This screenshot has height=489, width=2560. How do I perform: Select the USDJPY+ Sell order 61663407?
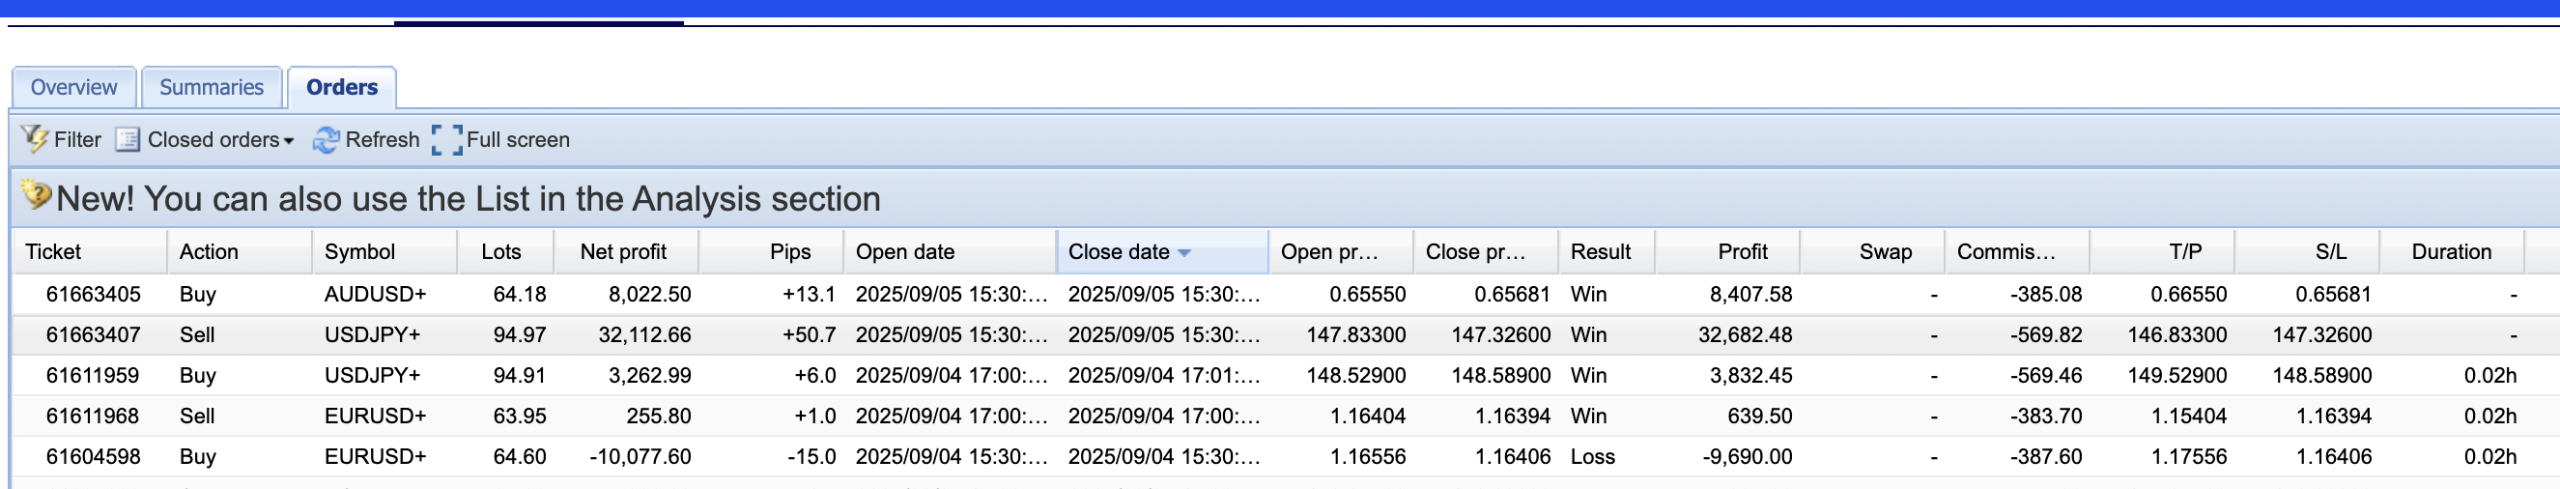(x=93, y=335)
